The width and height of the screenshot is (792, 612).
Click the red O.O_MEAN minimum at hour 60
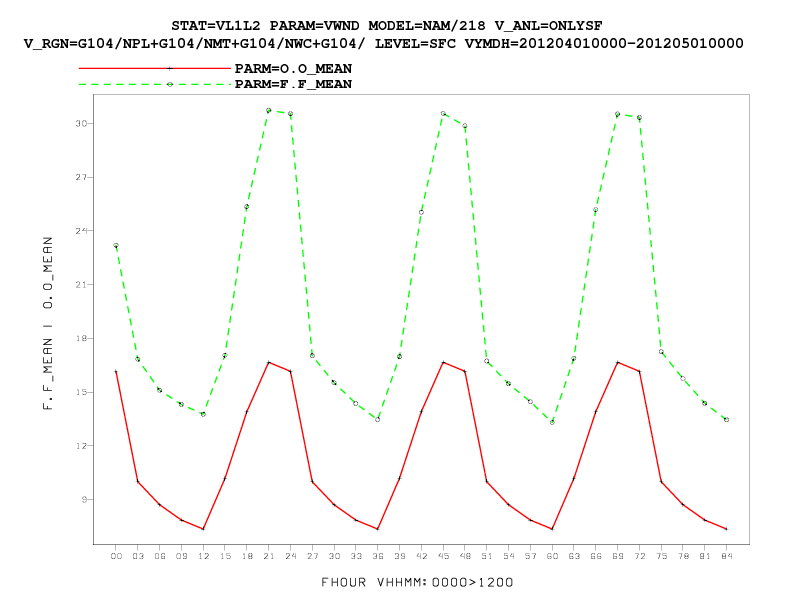pyautogui.click(x=552, y=529)
